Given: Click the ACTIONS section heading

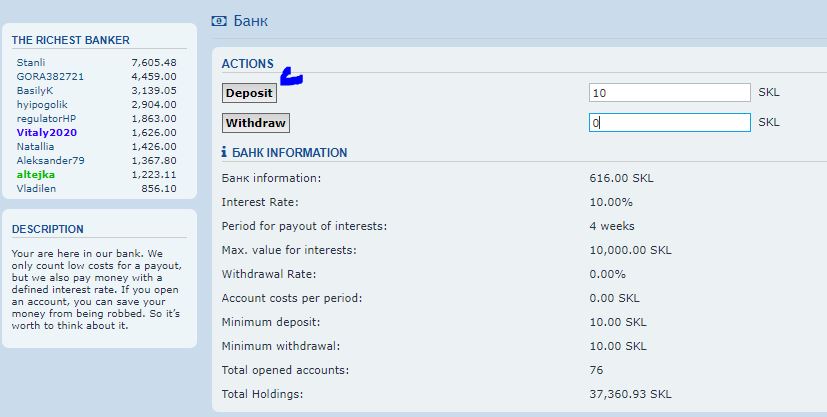Looking at the screenshot, I should coord(247,64).
